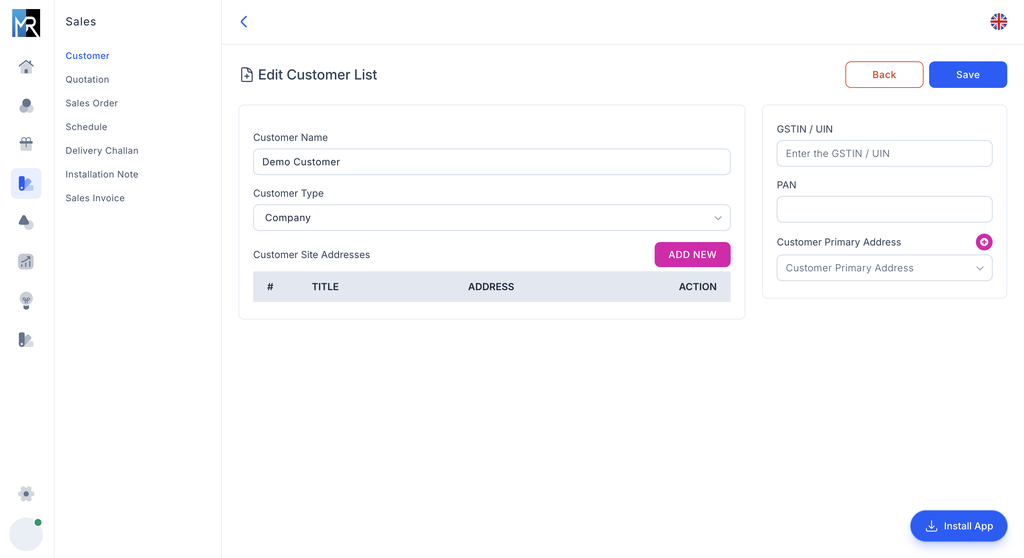Open the gift box sidebar icon
This screenshot has width=1024, height=558.
pyautogui.click(x=26, y=144)
